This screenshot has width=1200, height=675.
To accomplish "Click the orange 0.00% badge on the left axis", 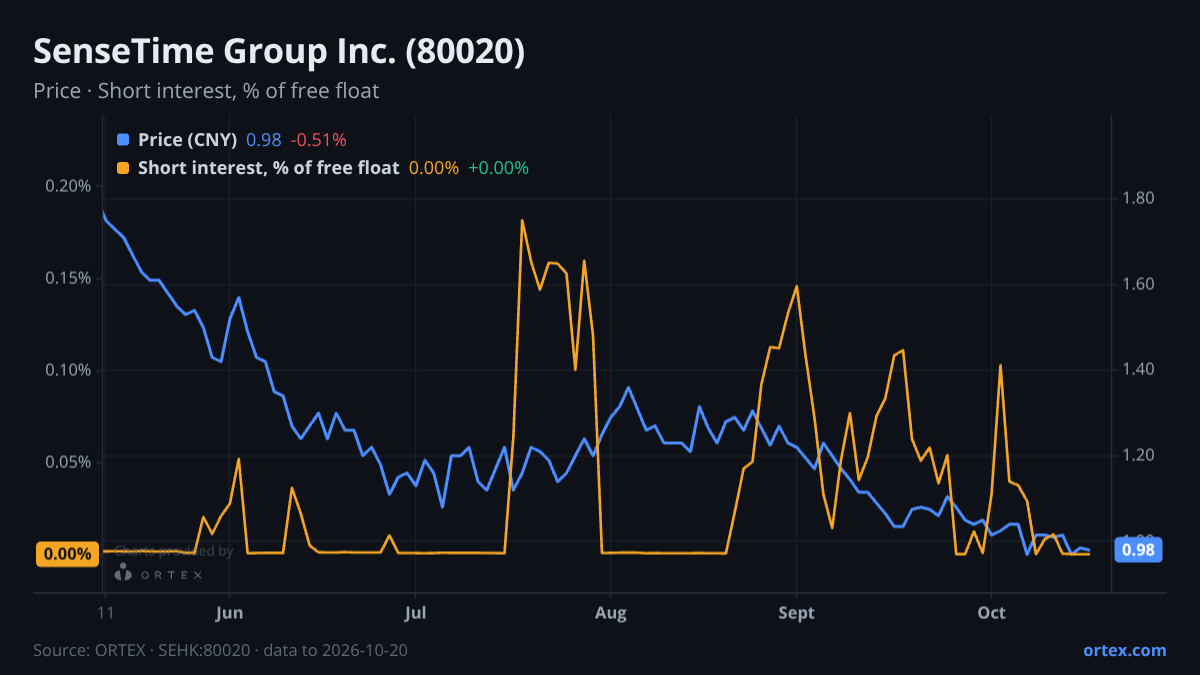I will coord(68,554).
